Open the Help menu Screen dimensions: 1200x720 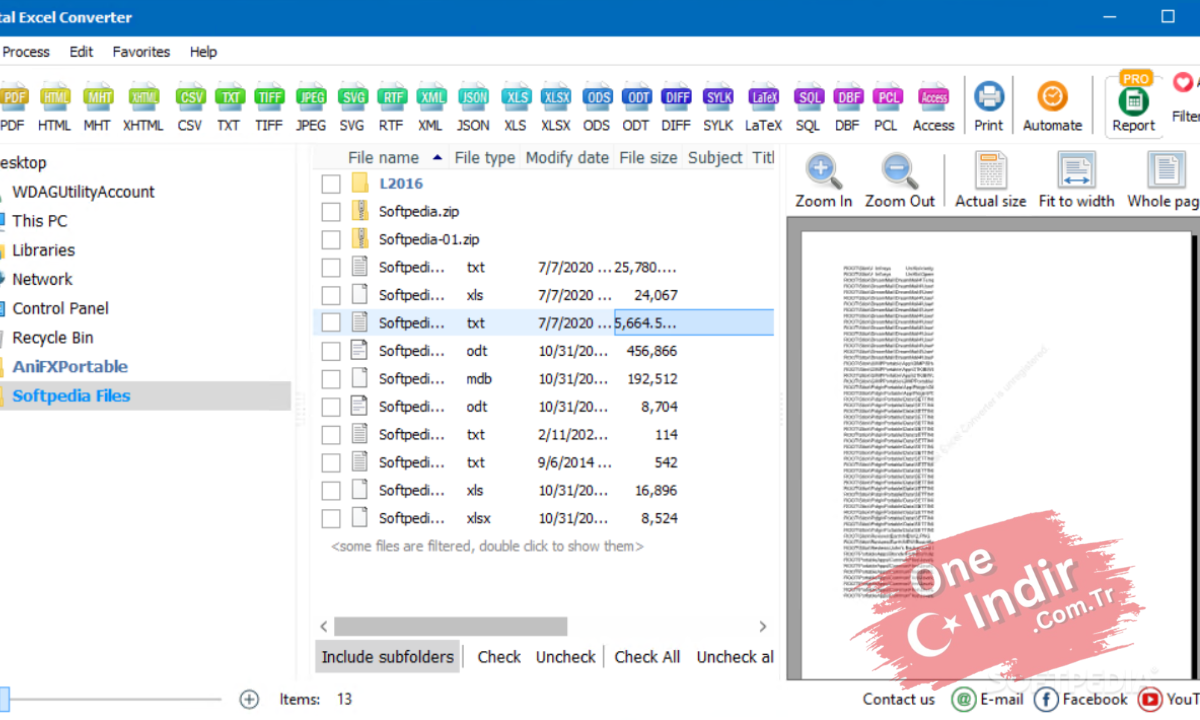203,52
